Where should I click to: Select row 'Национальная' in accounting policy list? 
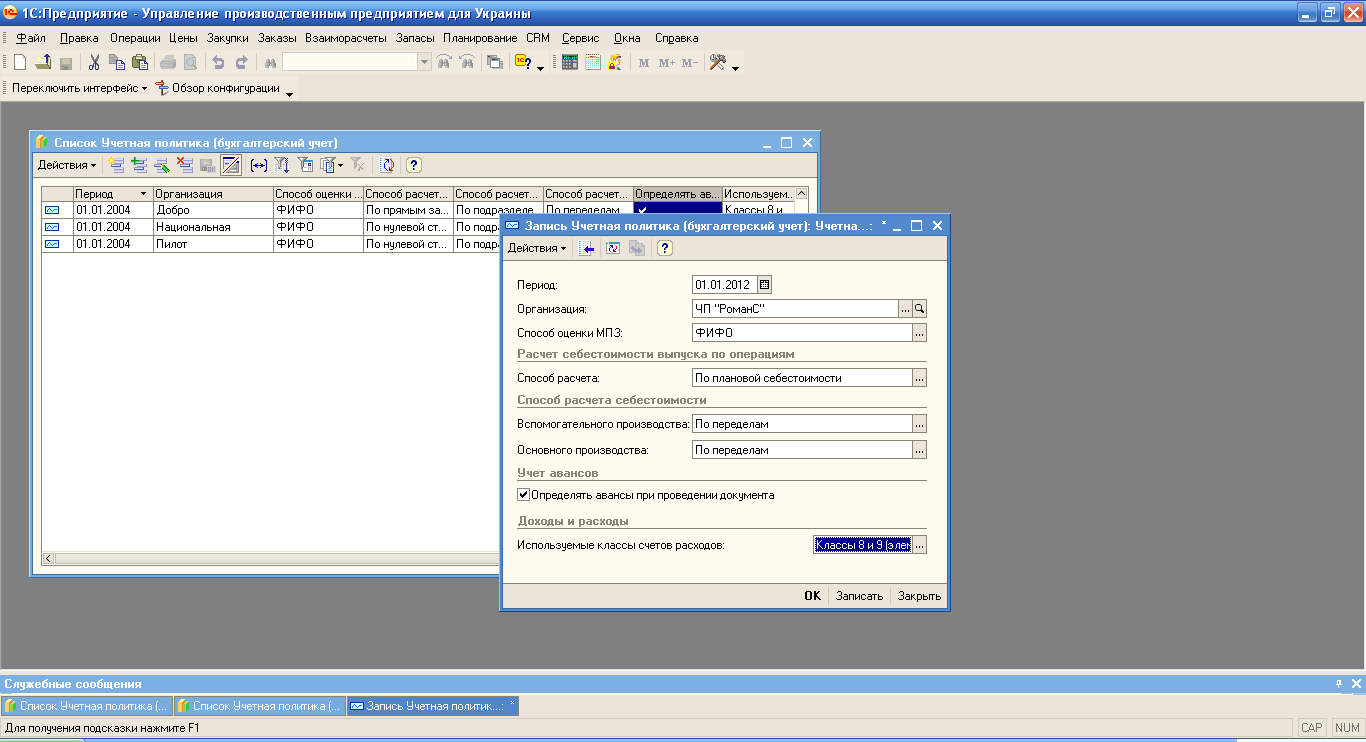[x=270, y=227]
